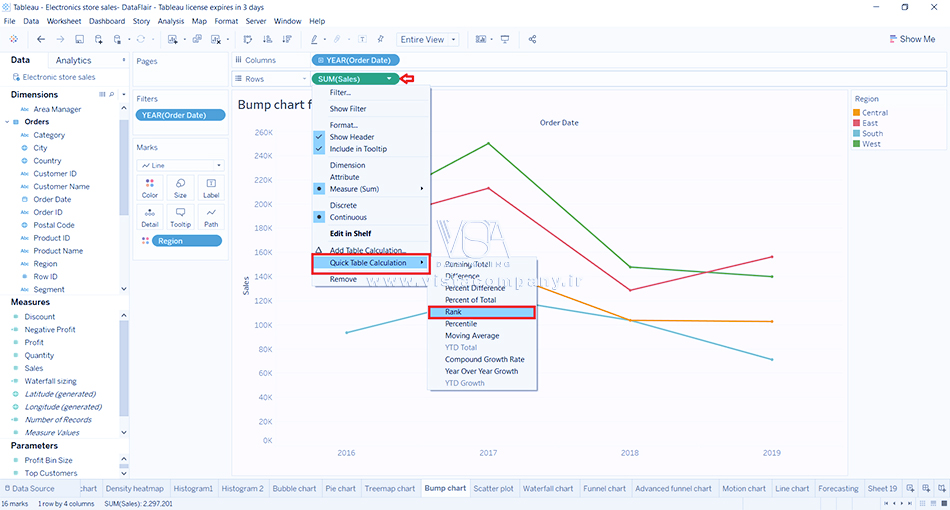950x510 pixels.
Task: Click the Swap rows and columns icon
Action: 248,39
